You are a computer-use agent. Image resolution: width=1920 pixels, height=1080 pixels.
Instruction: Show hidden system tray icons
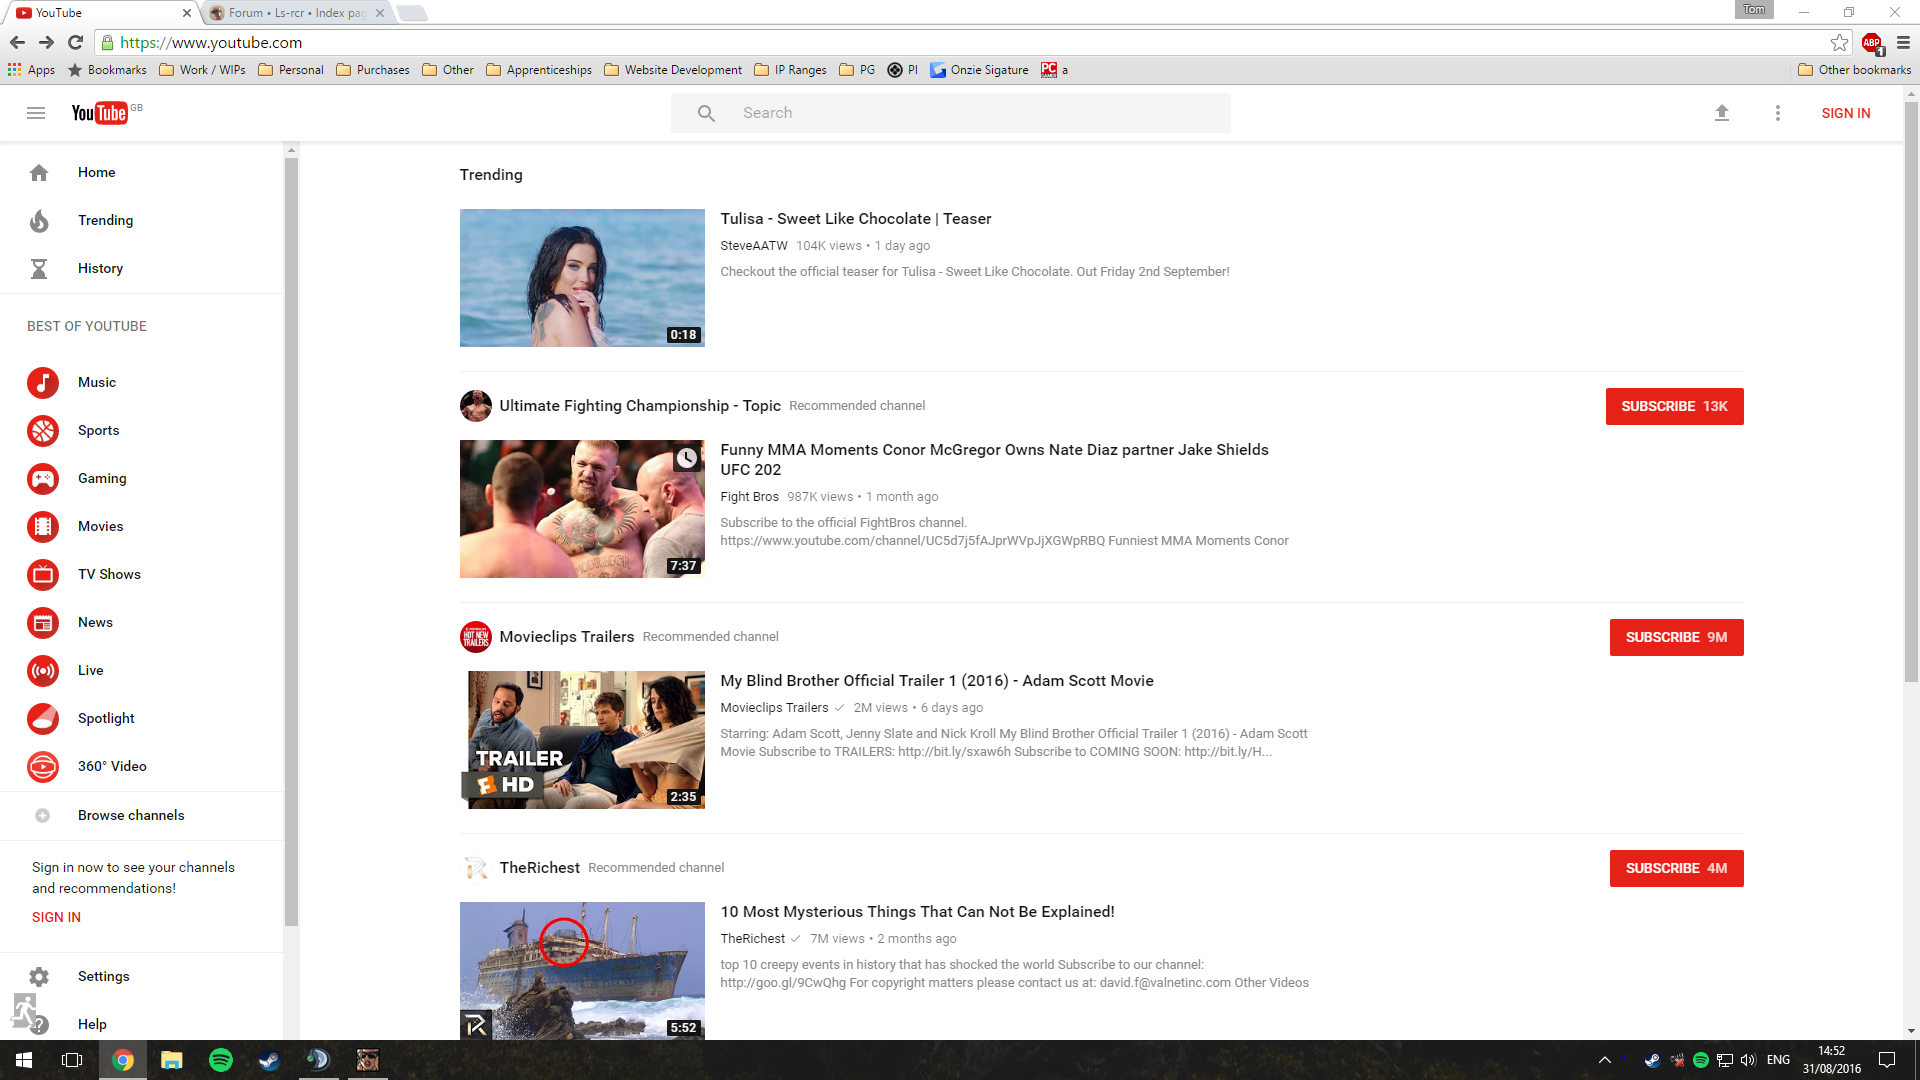[1605, 1060]
